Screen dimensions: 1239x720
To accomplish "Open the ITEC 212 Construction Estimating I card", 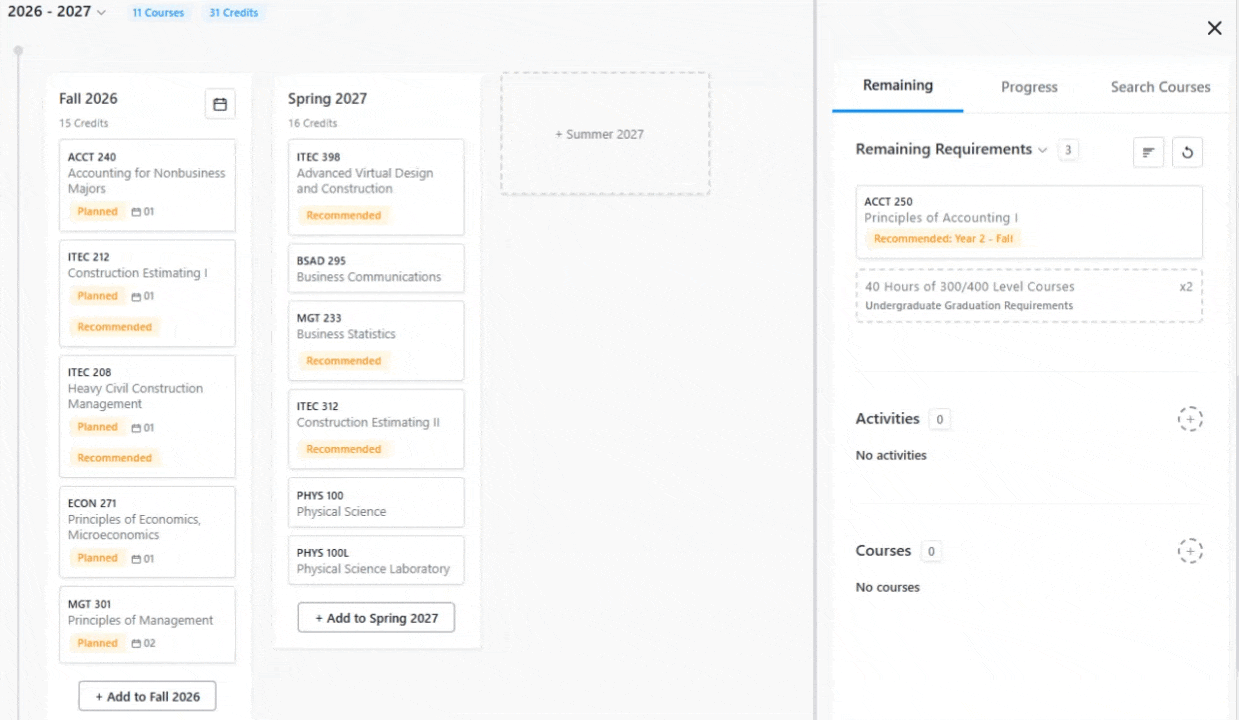I will point(147,293).
